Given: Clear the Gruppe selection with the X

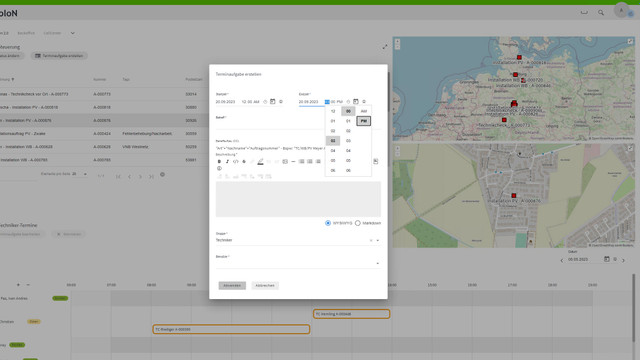Looking at the screenshot, I should click(371, 240).
